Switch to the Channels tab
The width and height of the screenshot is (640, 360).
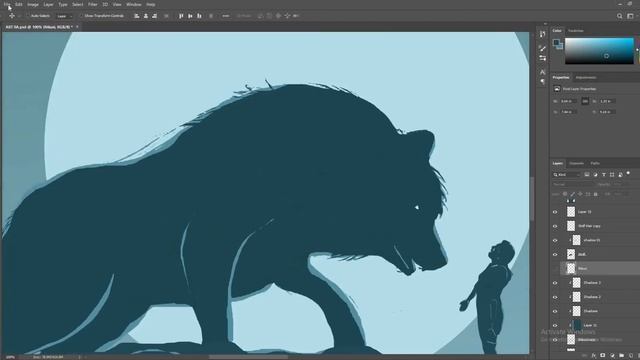coord(576,163)
